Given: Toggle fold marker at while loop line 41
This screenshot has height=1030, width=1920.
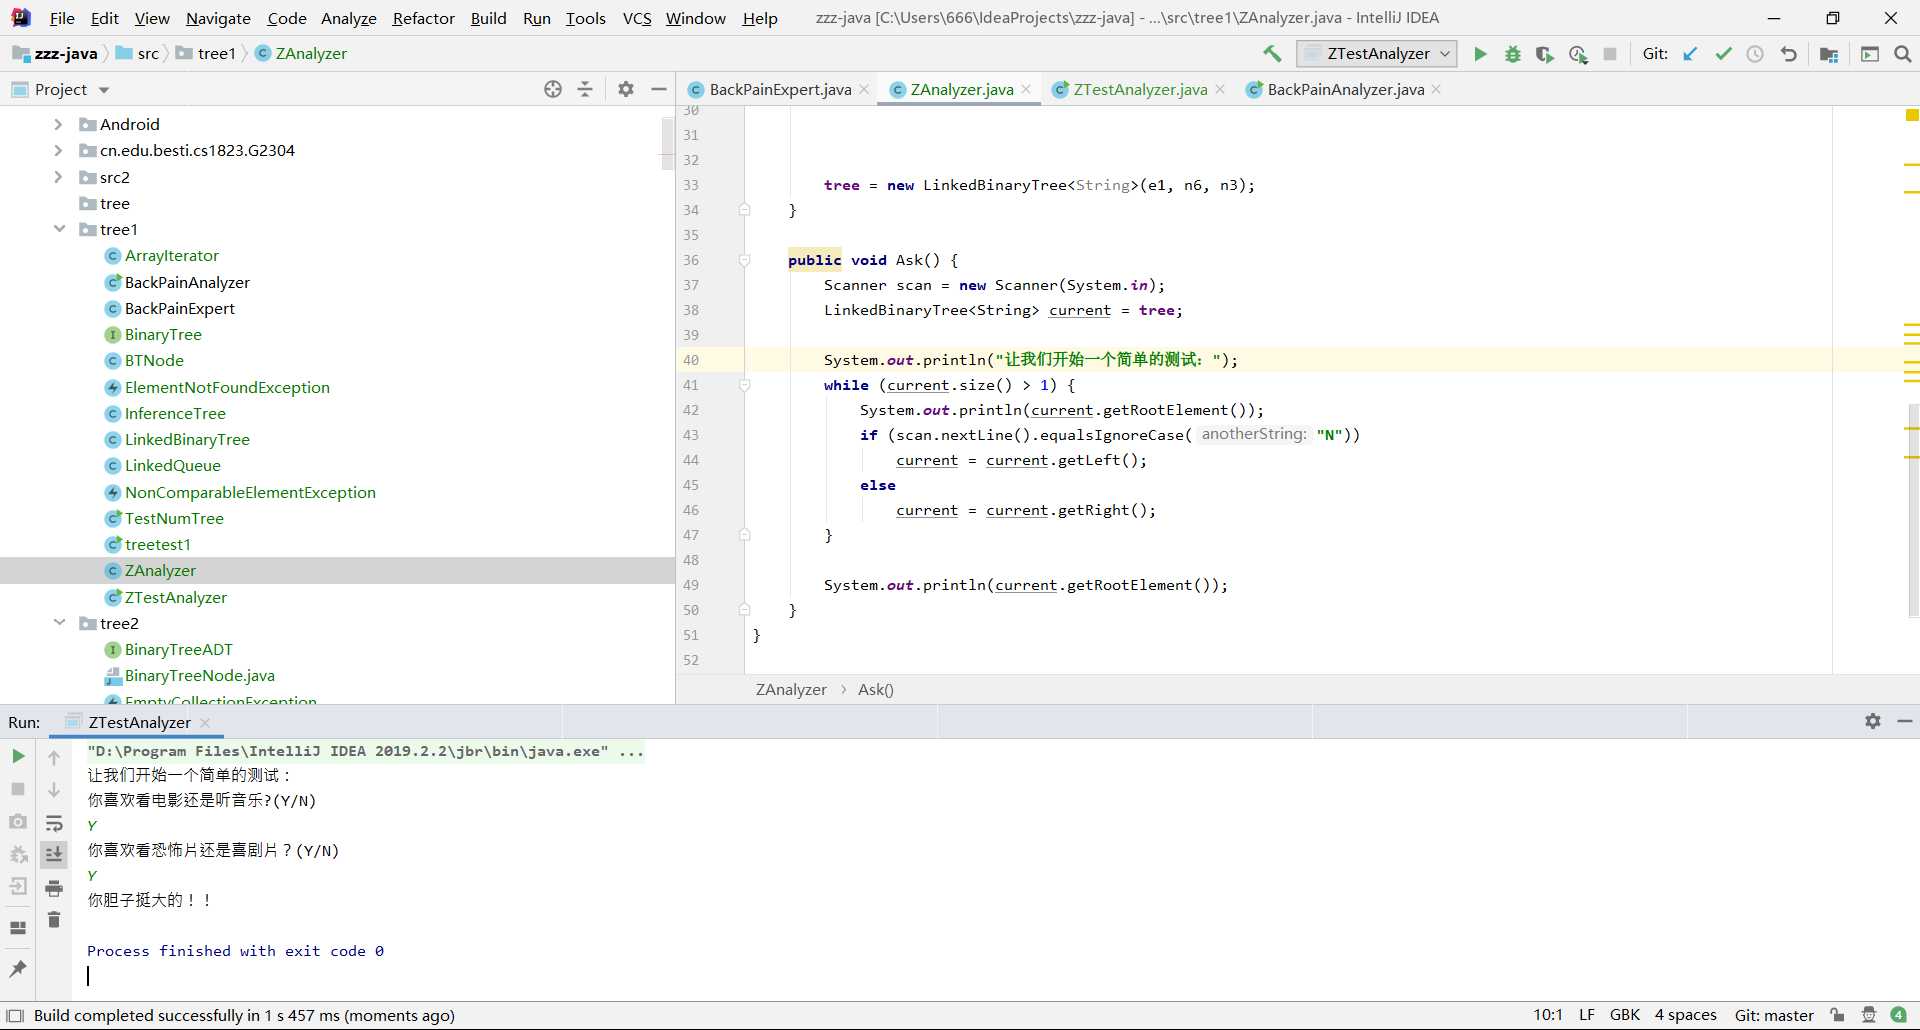Looking at the screenshot, I should (x=744, y=385).
